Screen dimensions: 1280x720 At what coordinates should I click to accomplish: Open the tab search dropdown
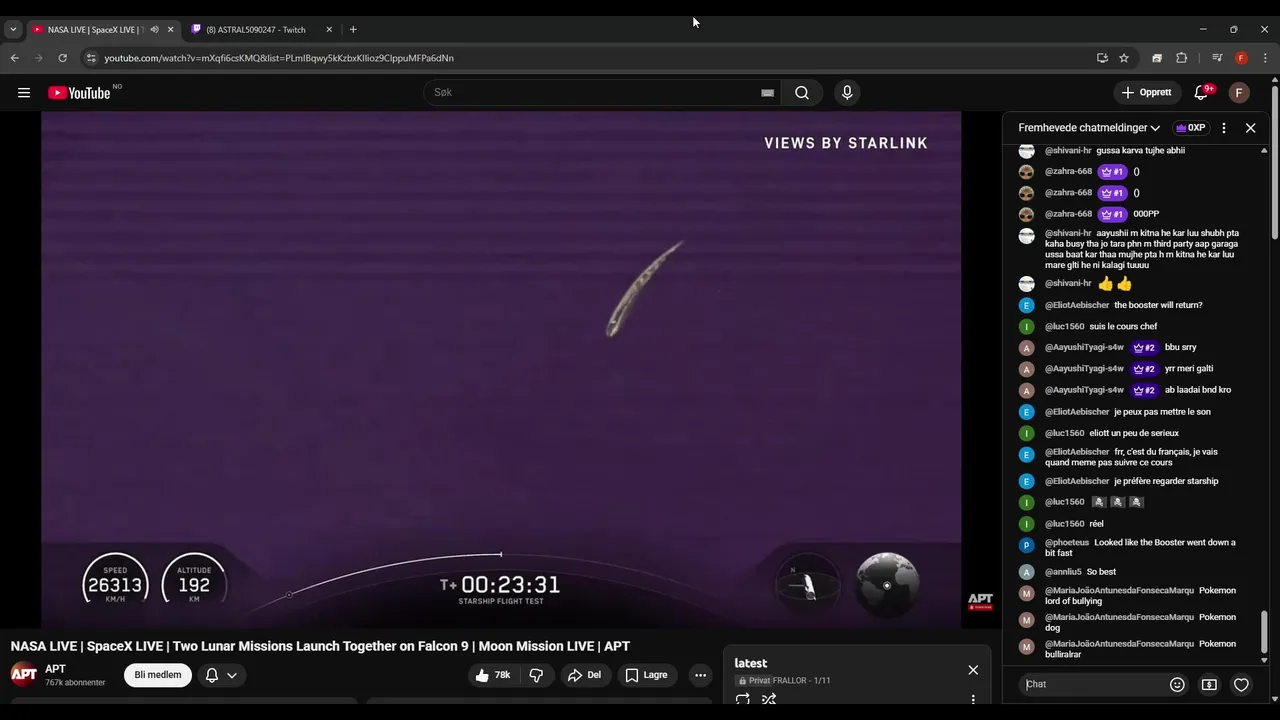click(x=13, y=29)
